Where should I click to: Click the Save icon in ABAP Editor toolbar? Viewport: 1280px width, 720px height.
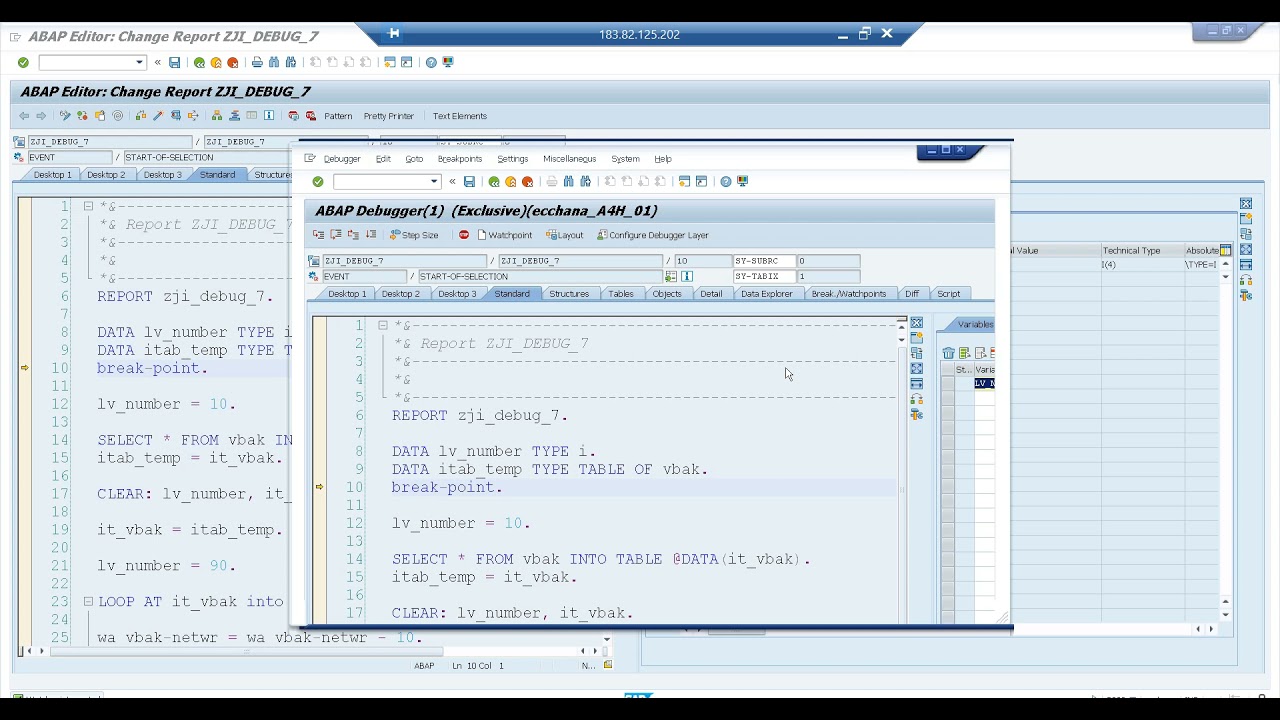pos(174,62)
